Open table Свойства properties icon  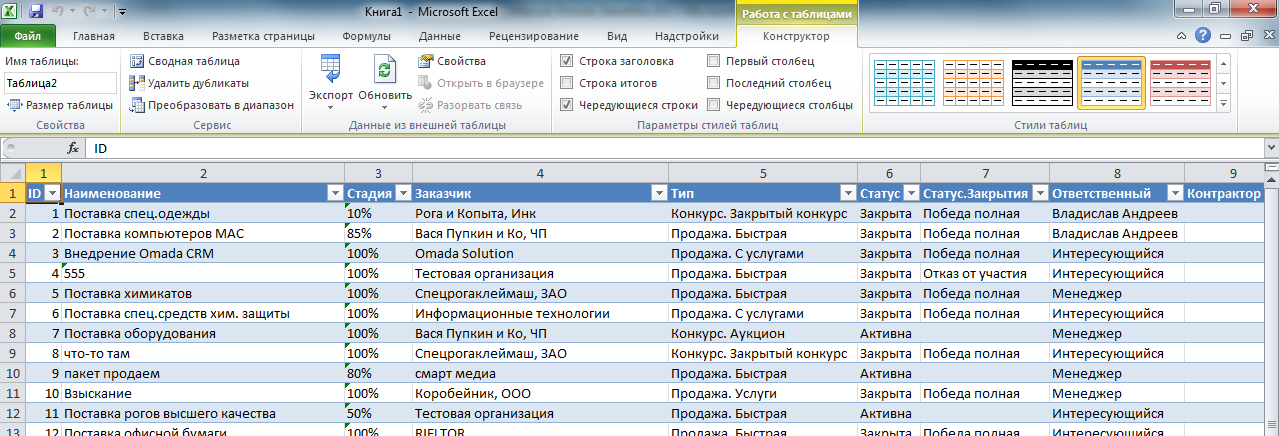tap(425, 61)
